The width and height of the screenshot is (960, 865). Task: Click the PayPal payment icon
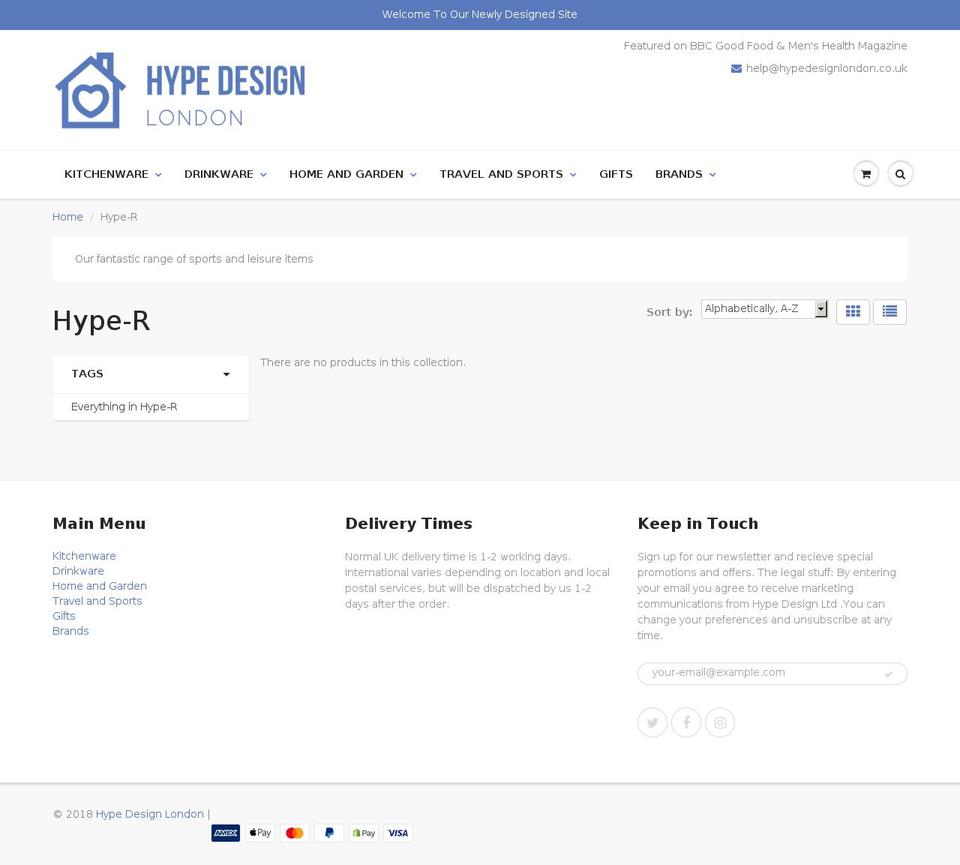(329, 833)
